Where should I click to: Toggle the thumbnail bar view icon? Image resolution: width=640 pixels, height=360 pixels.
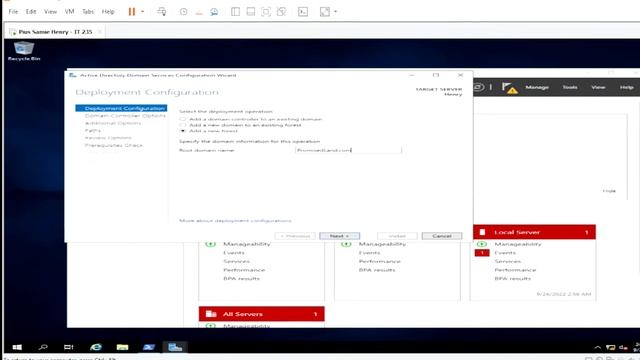[x=251, y=12]
